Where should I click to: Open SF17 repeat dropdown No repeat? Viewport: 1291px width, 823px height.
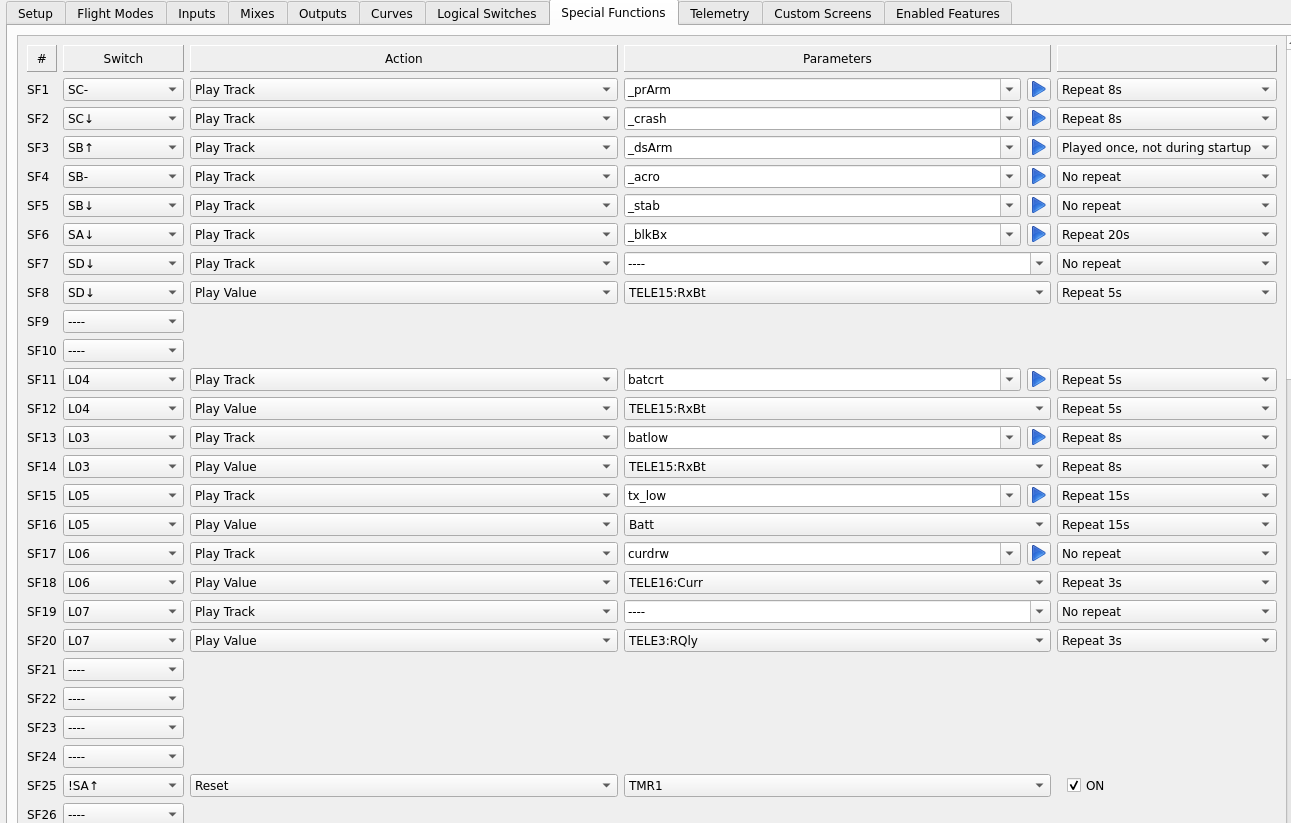(x=1167, y=554)
